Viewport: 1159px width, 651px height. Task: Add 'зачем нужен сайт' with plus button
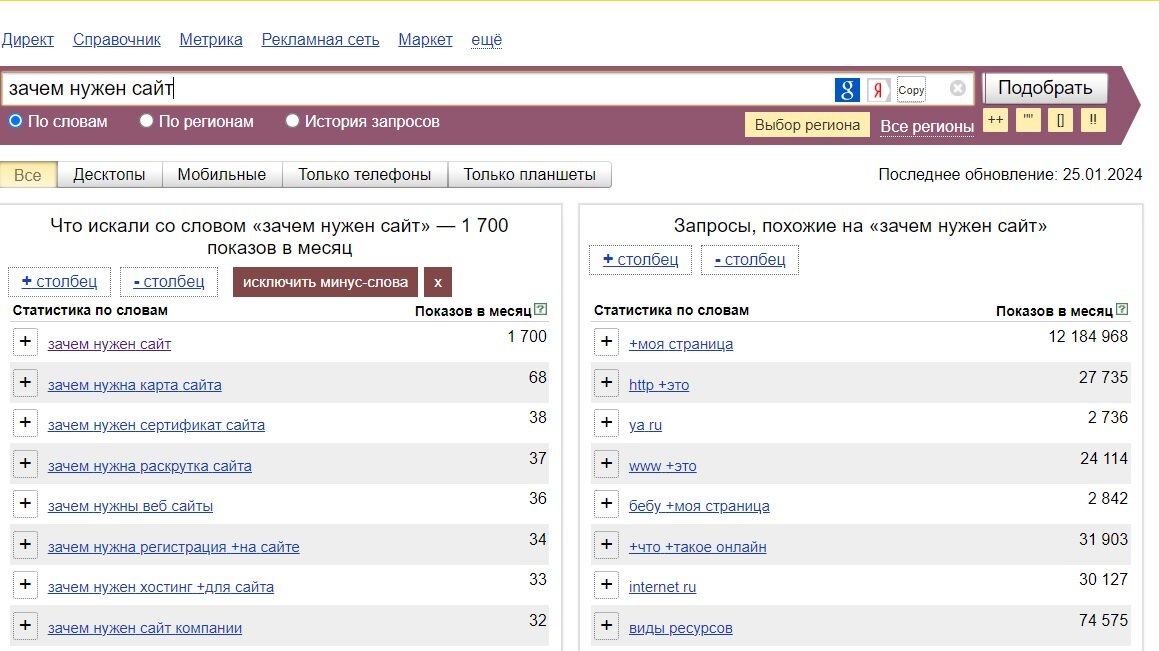25,341
